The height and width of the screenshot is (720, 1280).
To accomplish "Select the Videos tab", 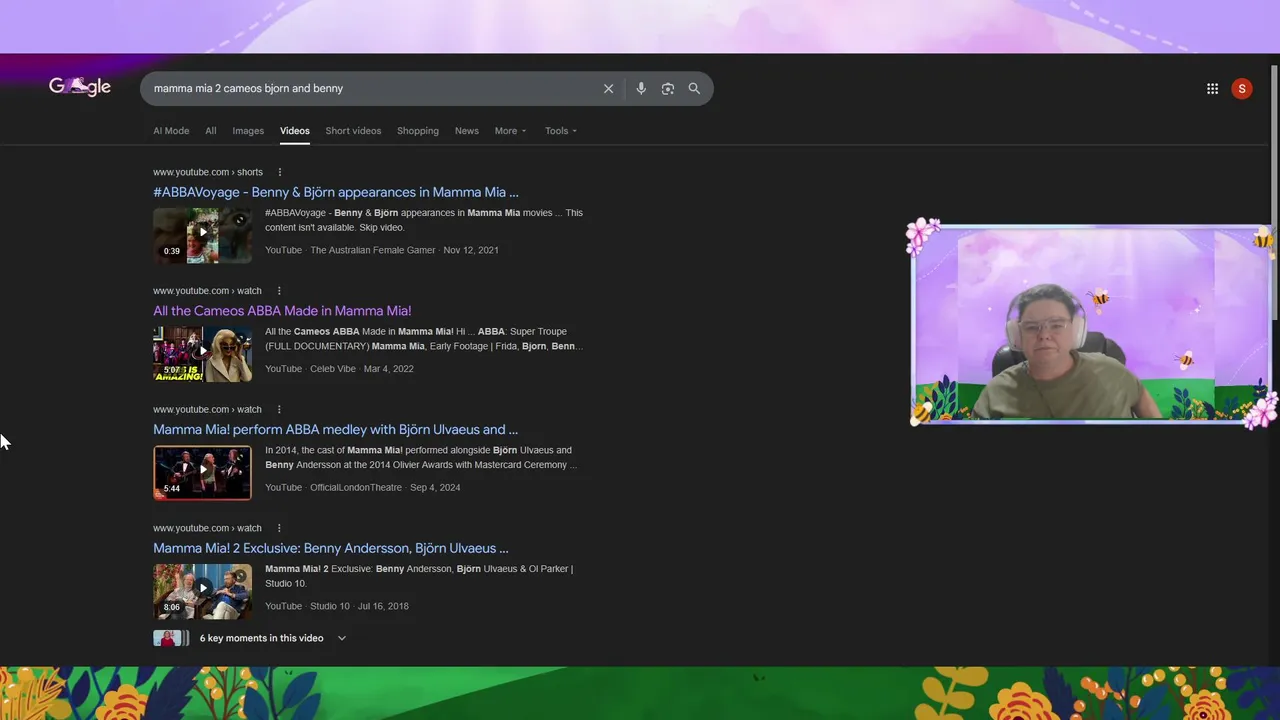I will 295,131.
